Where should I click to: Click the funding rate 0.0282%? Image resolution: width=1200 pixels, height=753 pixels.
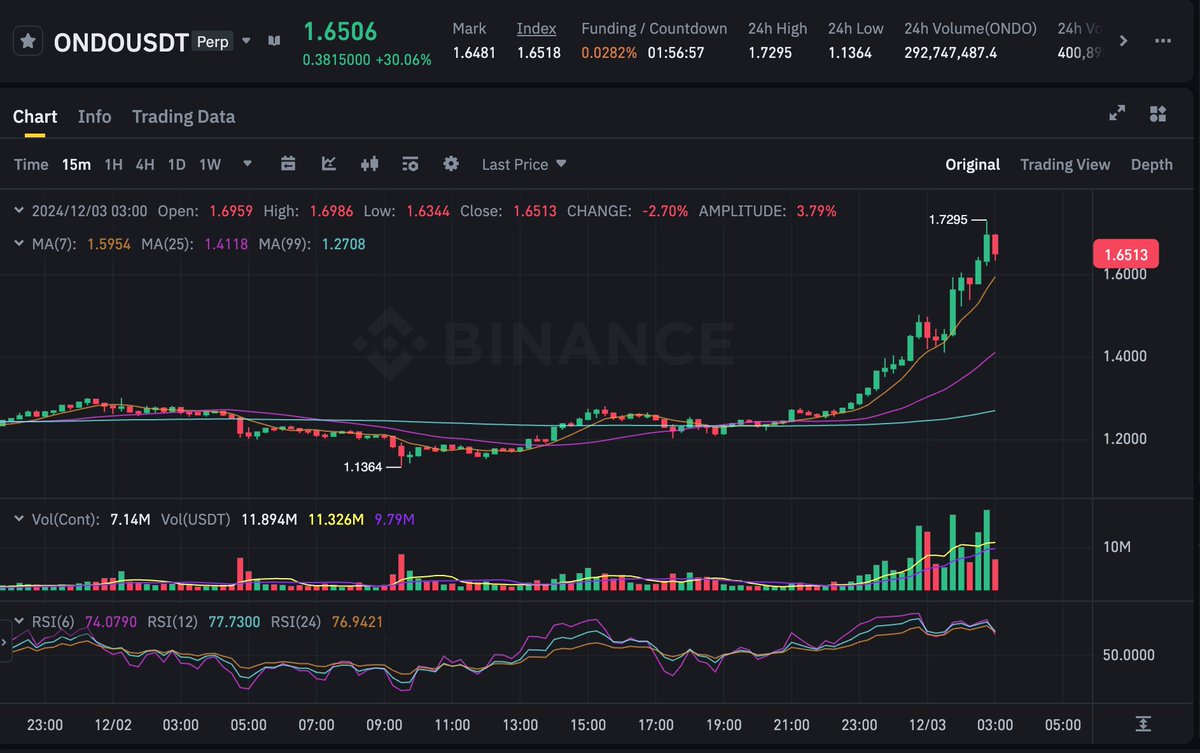(609, 52)
